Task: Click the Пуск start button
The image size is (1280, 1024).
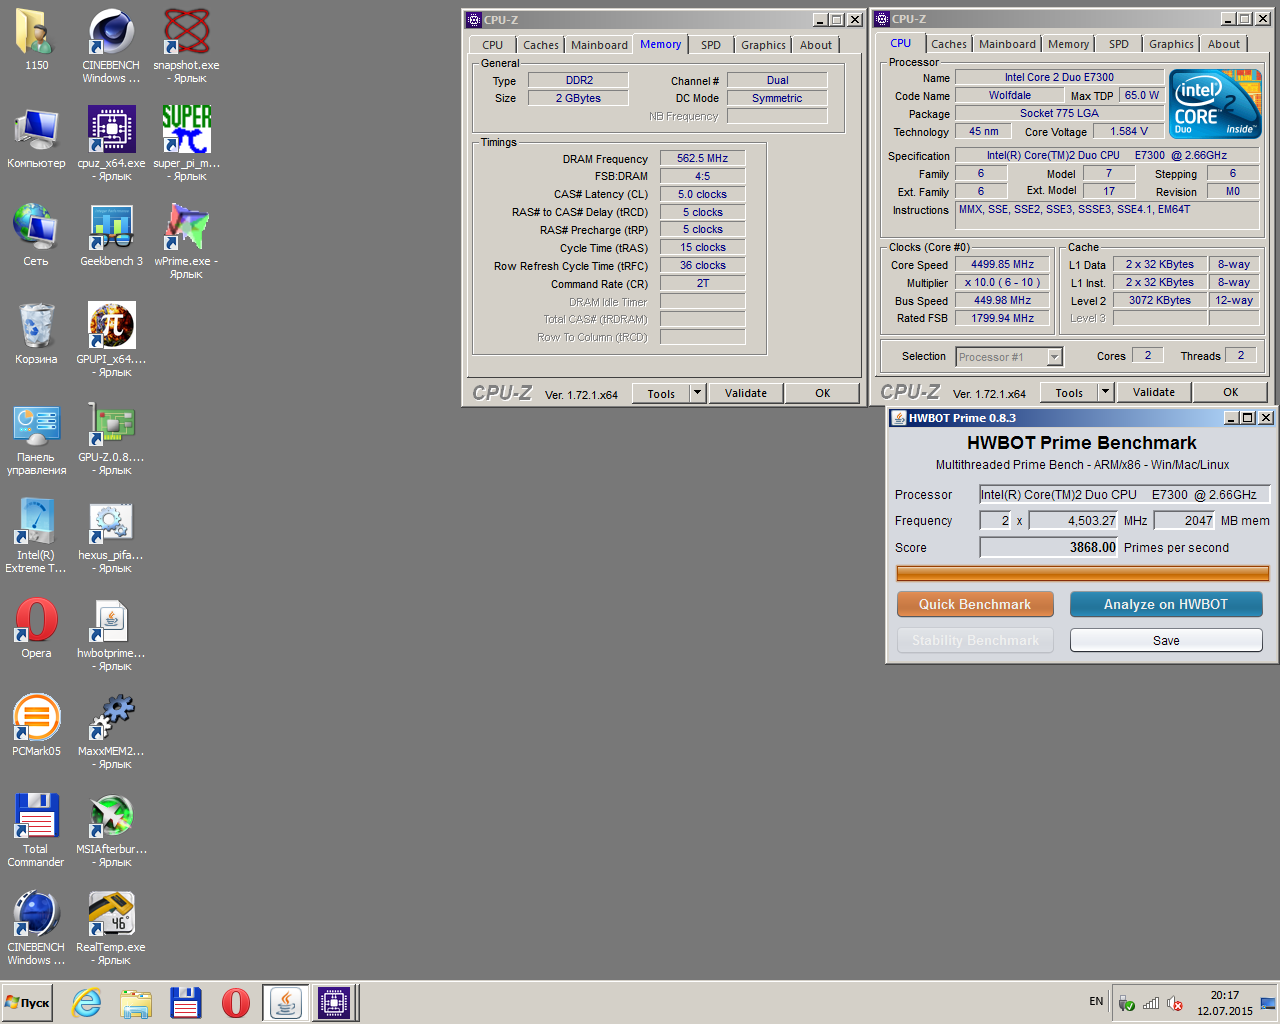Action: [28, 1002]
